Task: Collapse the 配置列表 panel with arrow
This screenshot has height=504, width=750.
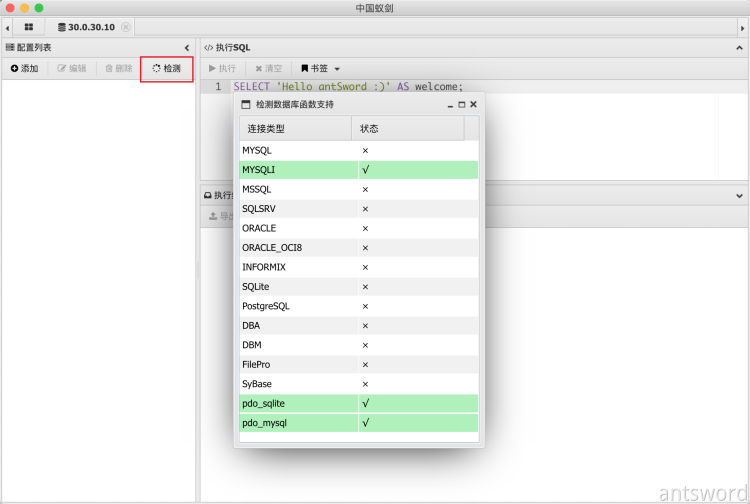Action: (187, 47)
